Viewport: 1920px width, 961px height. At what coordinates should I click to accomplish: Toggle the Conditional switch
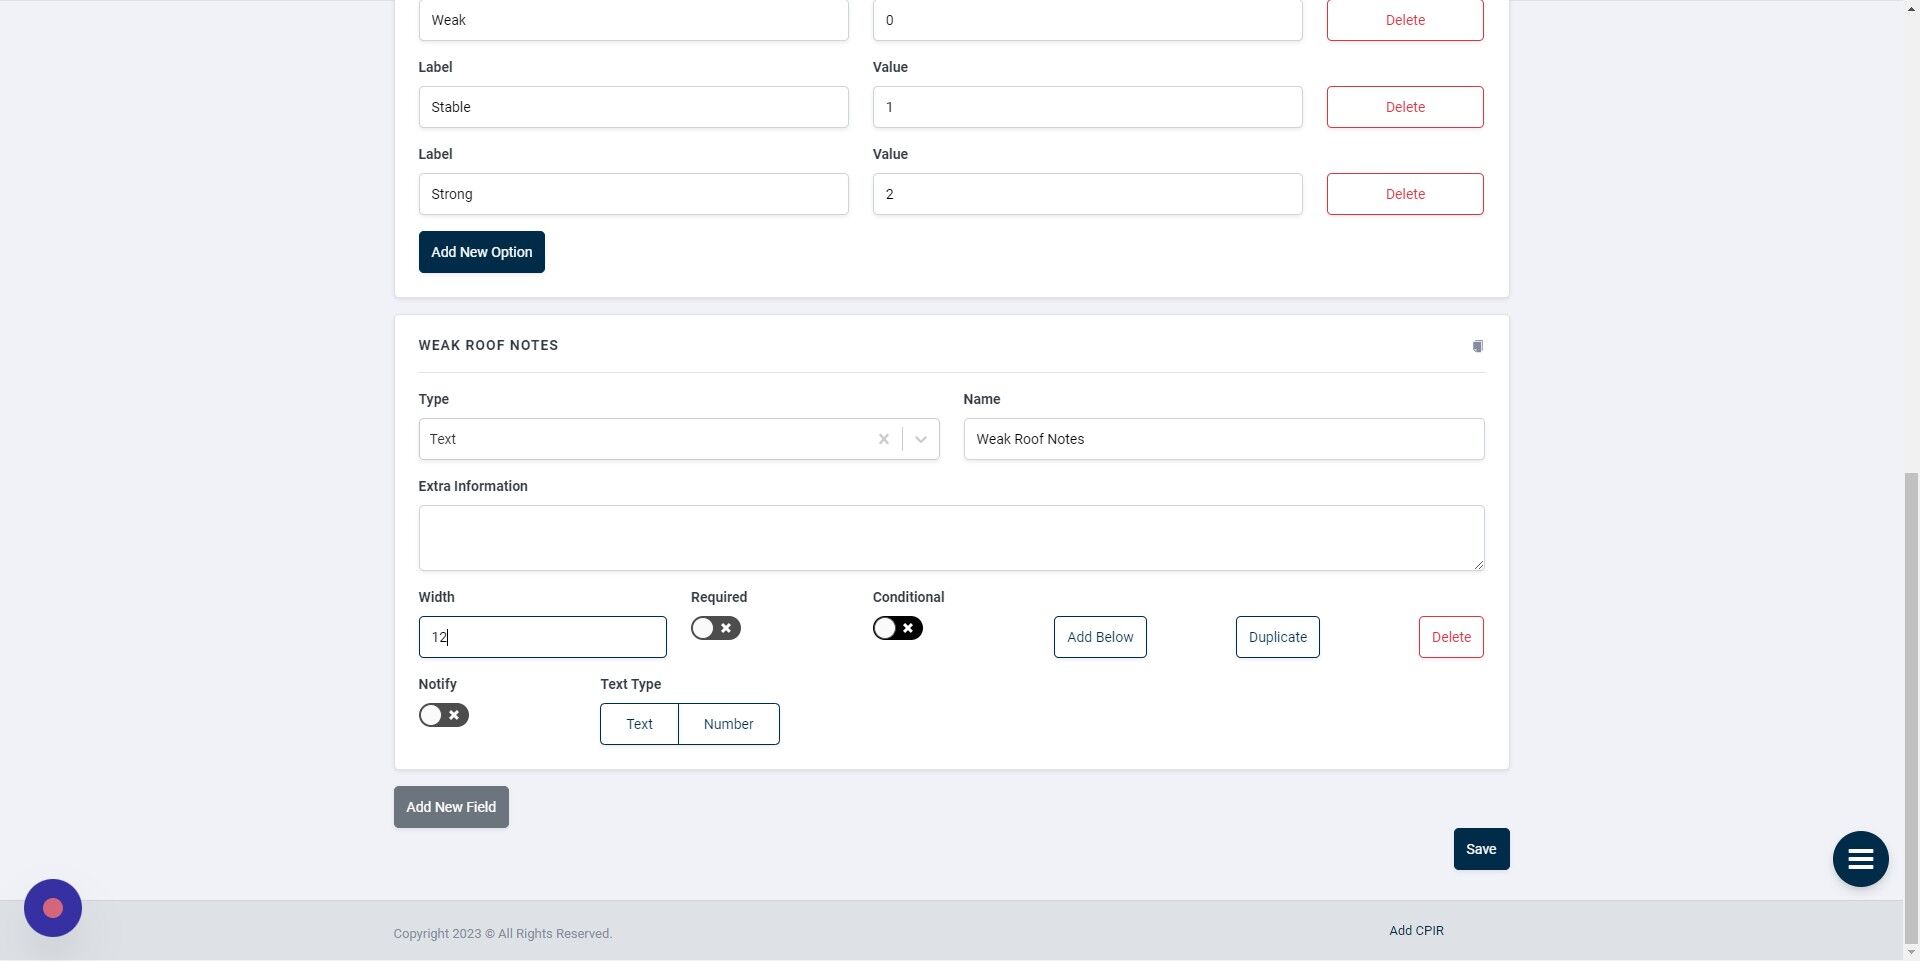click(x=898, y=628)
